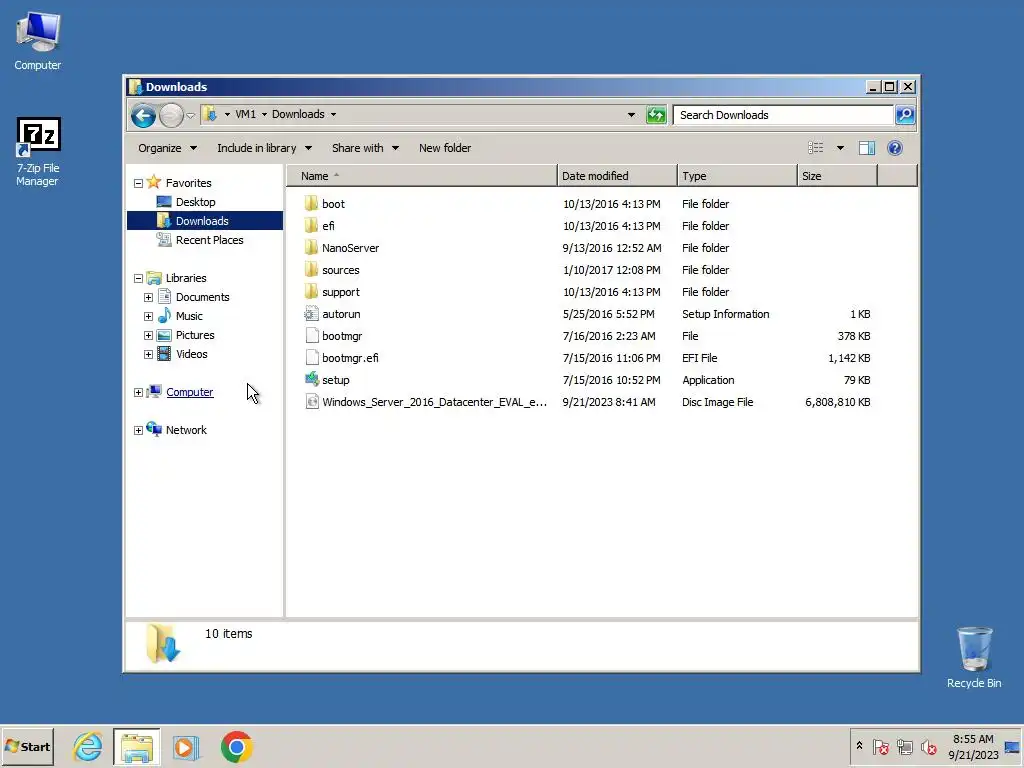Open Google Chrome from the taskbar

[236, 747]
